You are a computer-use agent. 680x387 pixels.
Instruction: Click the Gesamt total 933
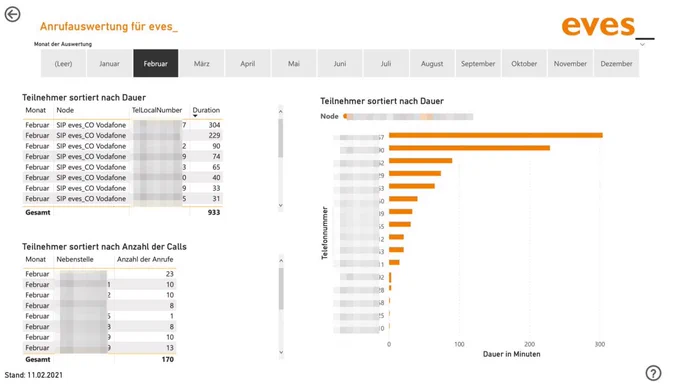[214, 213]
